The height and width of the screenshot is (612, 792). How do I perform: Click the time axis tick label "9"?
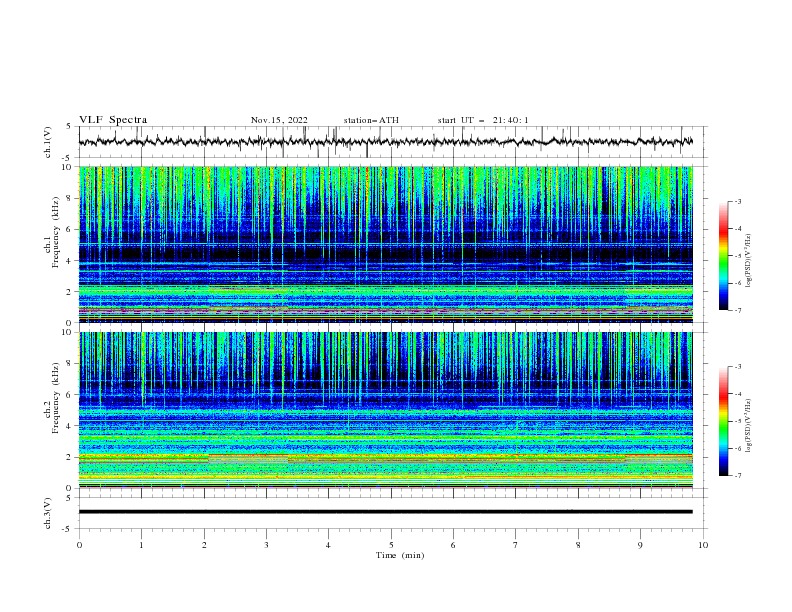(x=640, y=545)
